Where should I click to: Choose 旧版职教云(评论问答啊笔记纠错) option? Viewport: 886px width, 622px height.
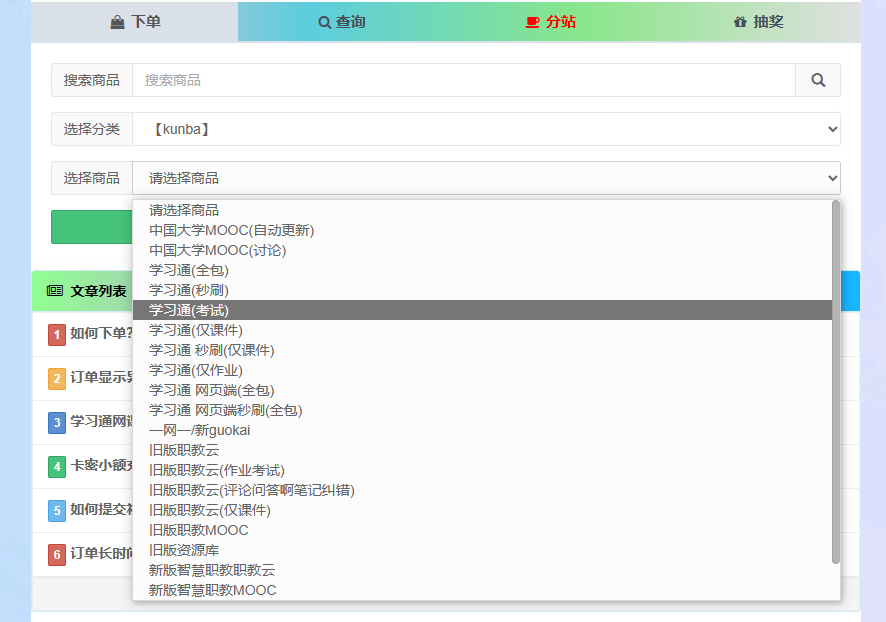tap(483, 490)
